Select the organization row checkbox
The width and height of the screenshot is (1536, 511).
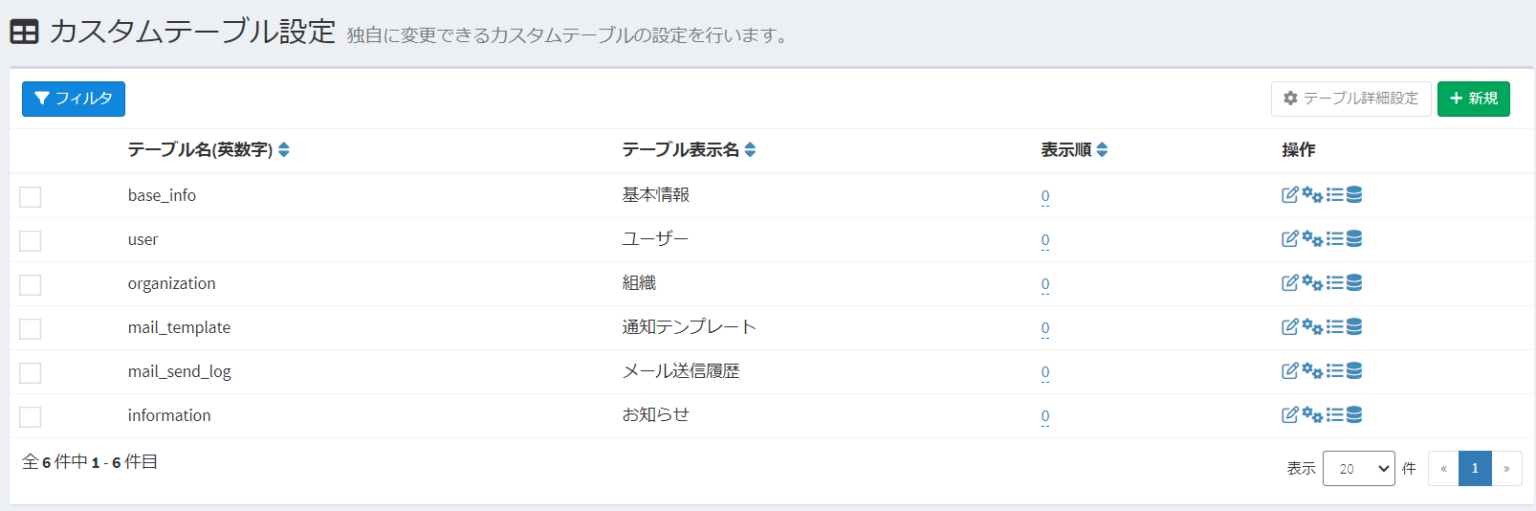point(30,285)
